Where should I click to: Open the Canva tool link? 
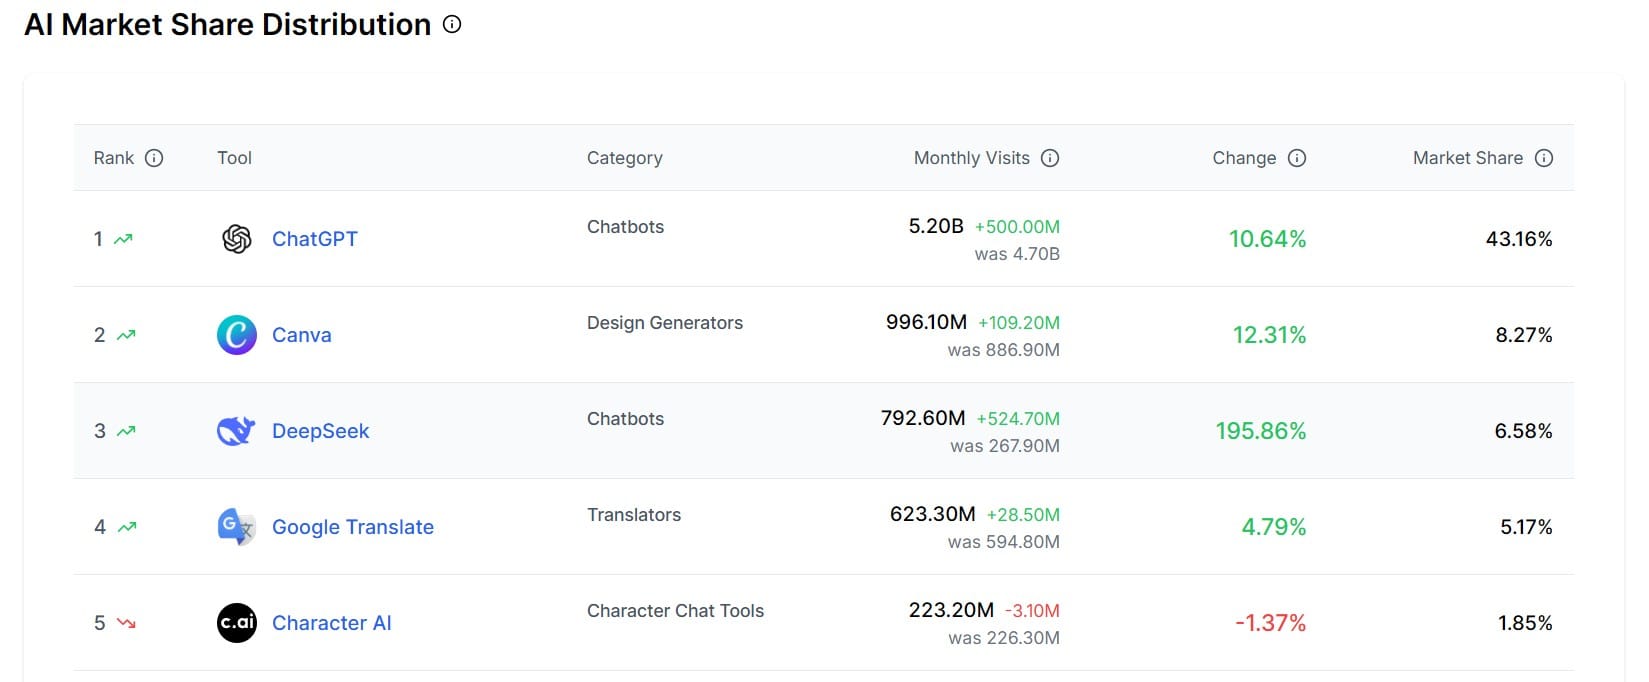(302, 335)
